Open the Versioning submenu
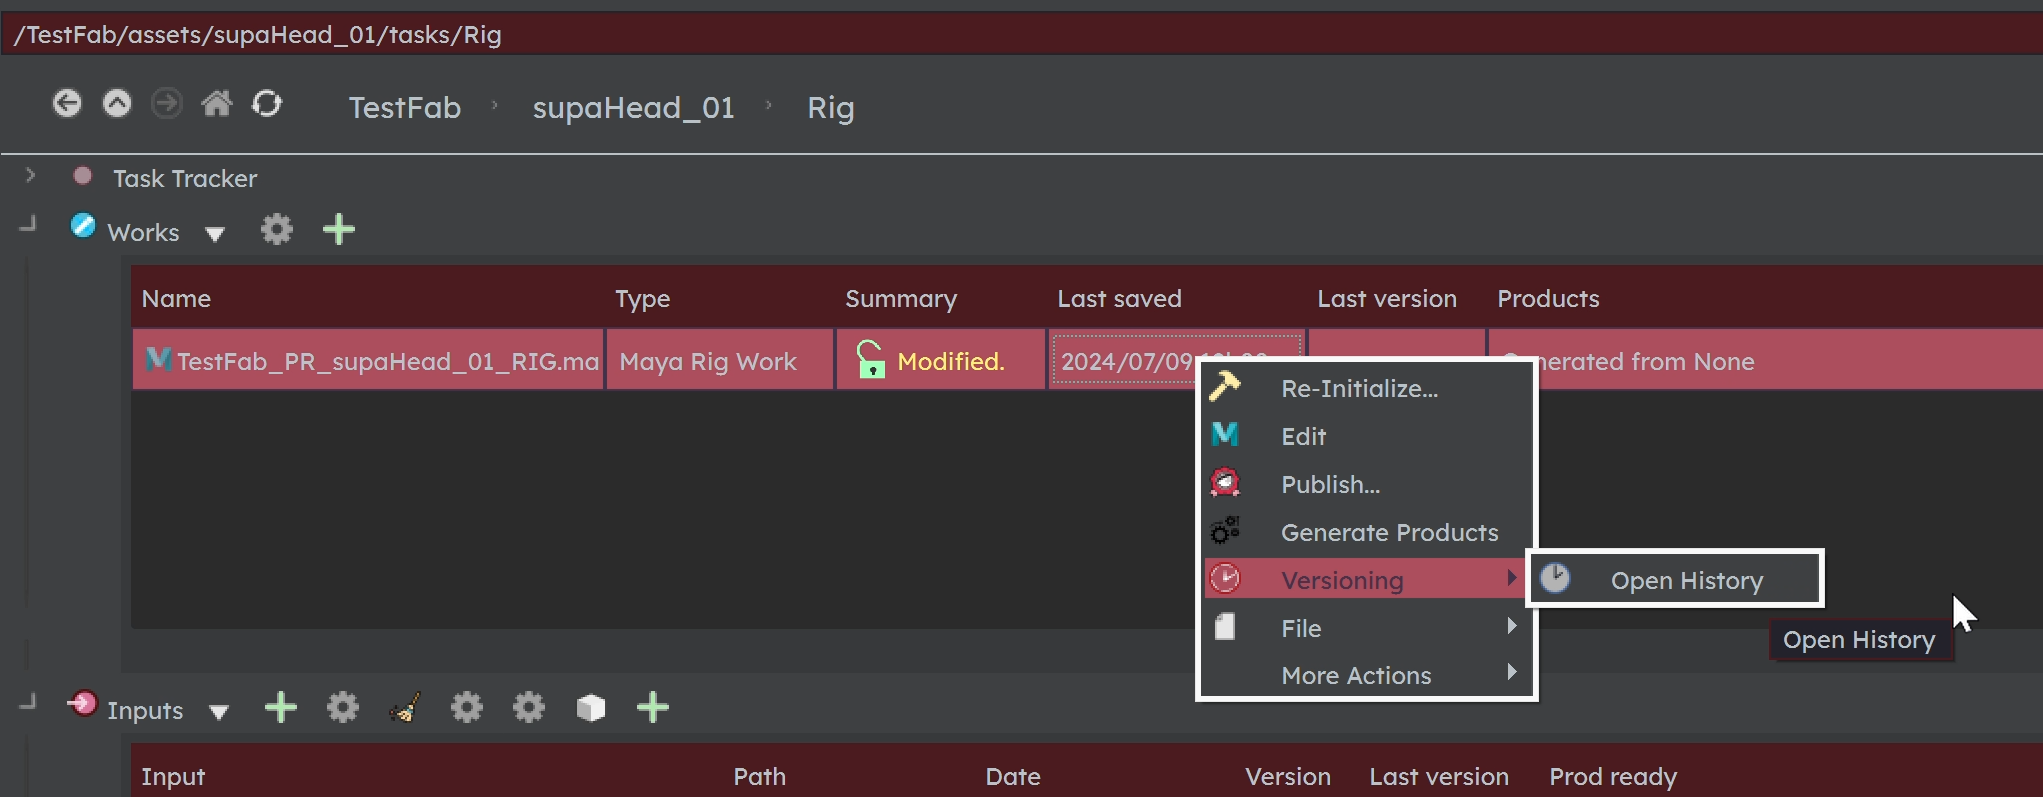The image size is (2043, 797). click(1367, 580)
